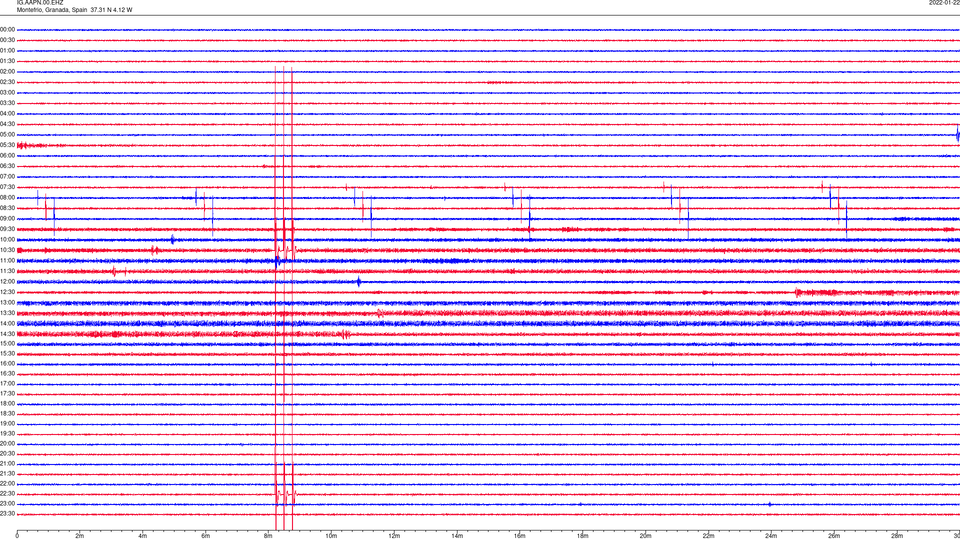Select the "01:30" time row label
Screen dimensions: 960x540
[x=7, y=61]
